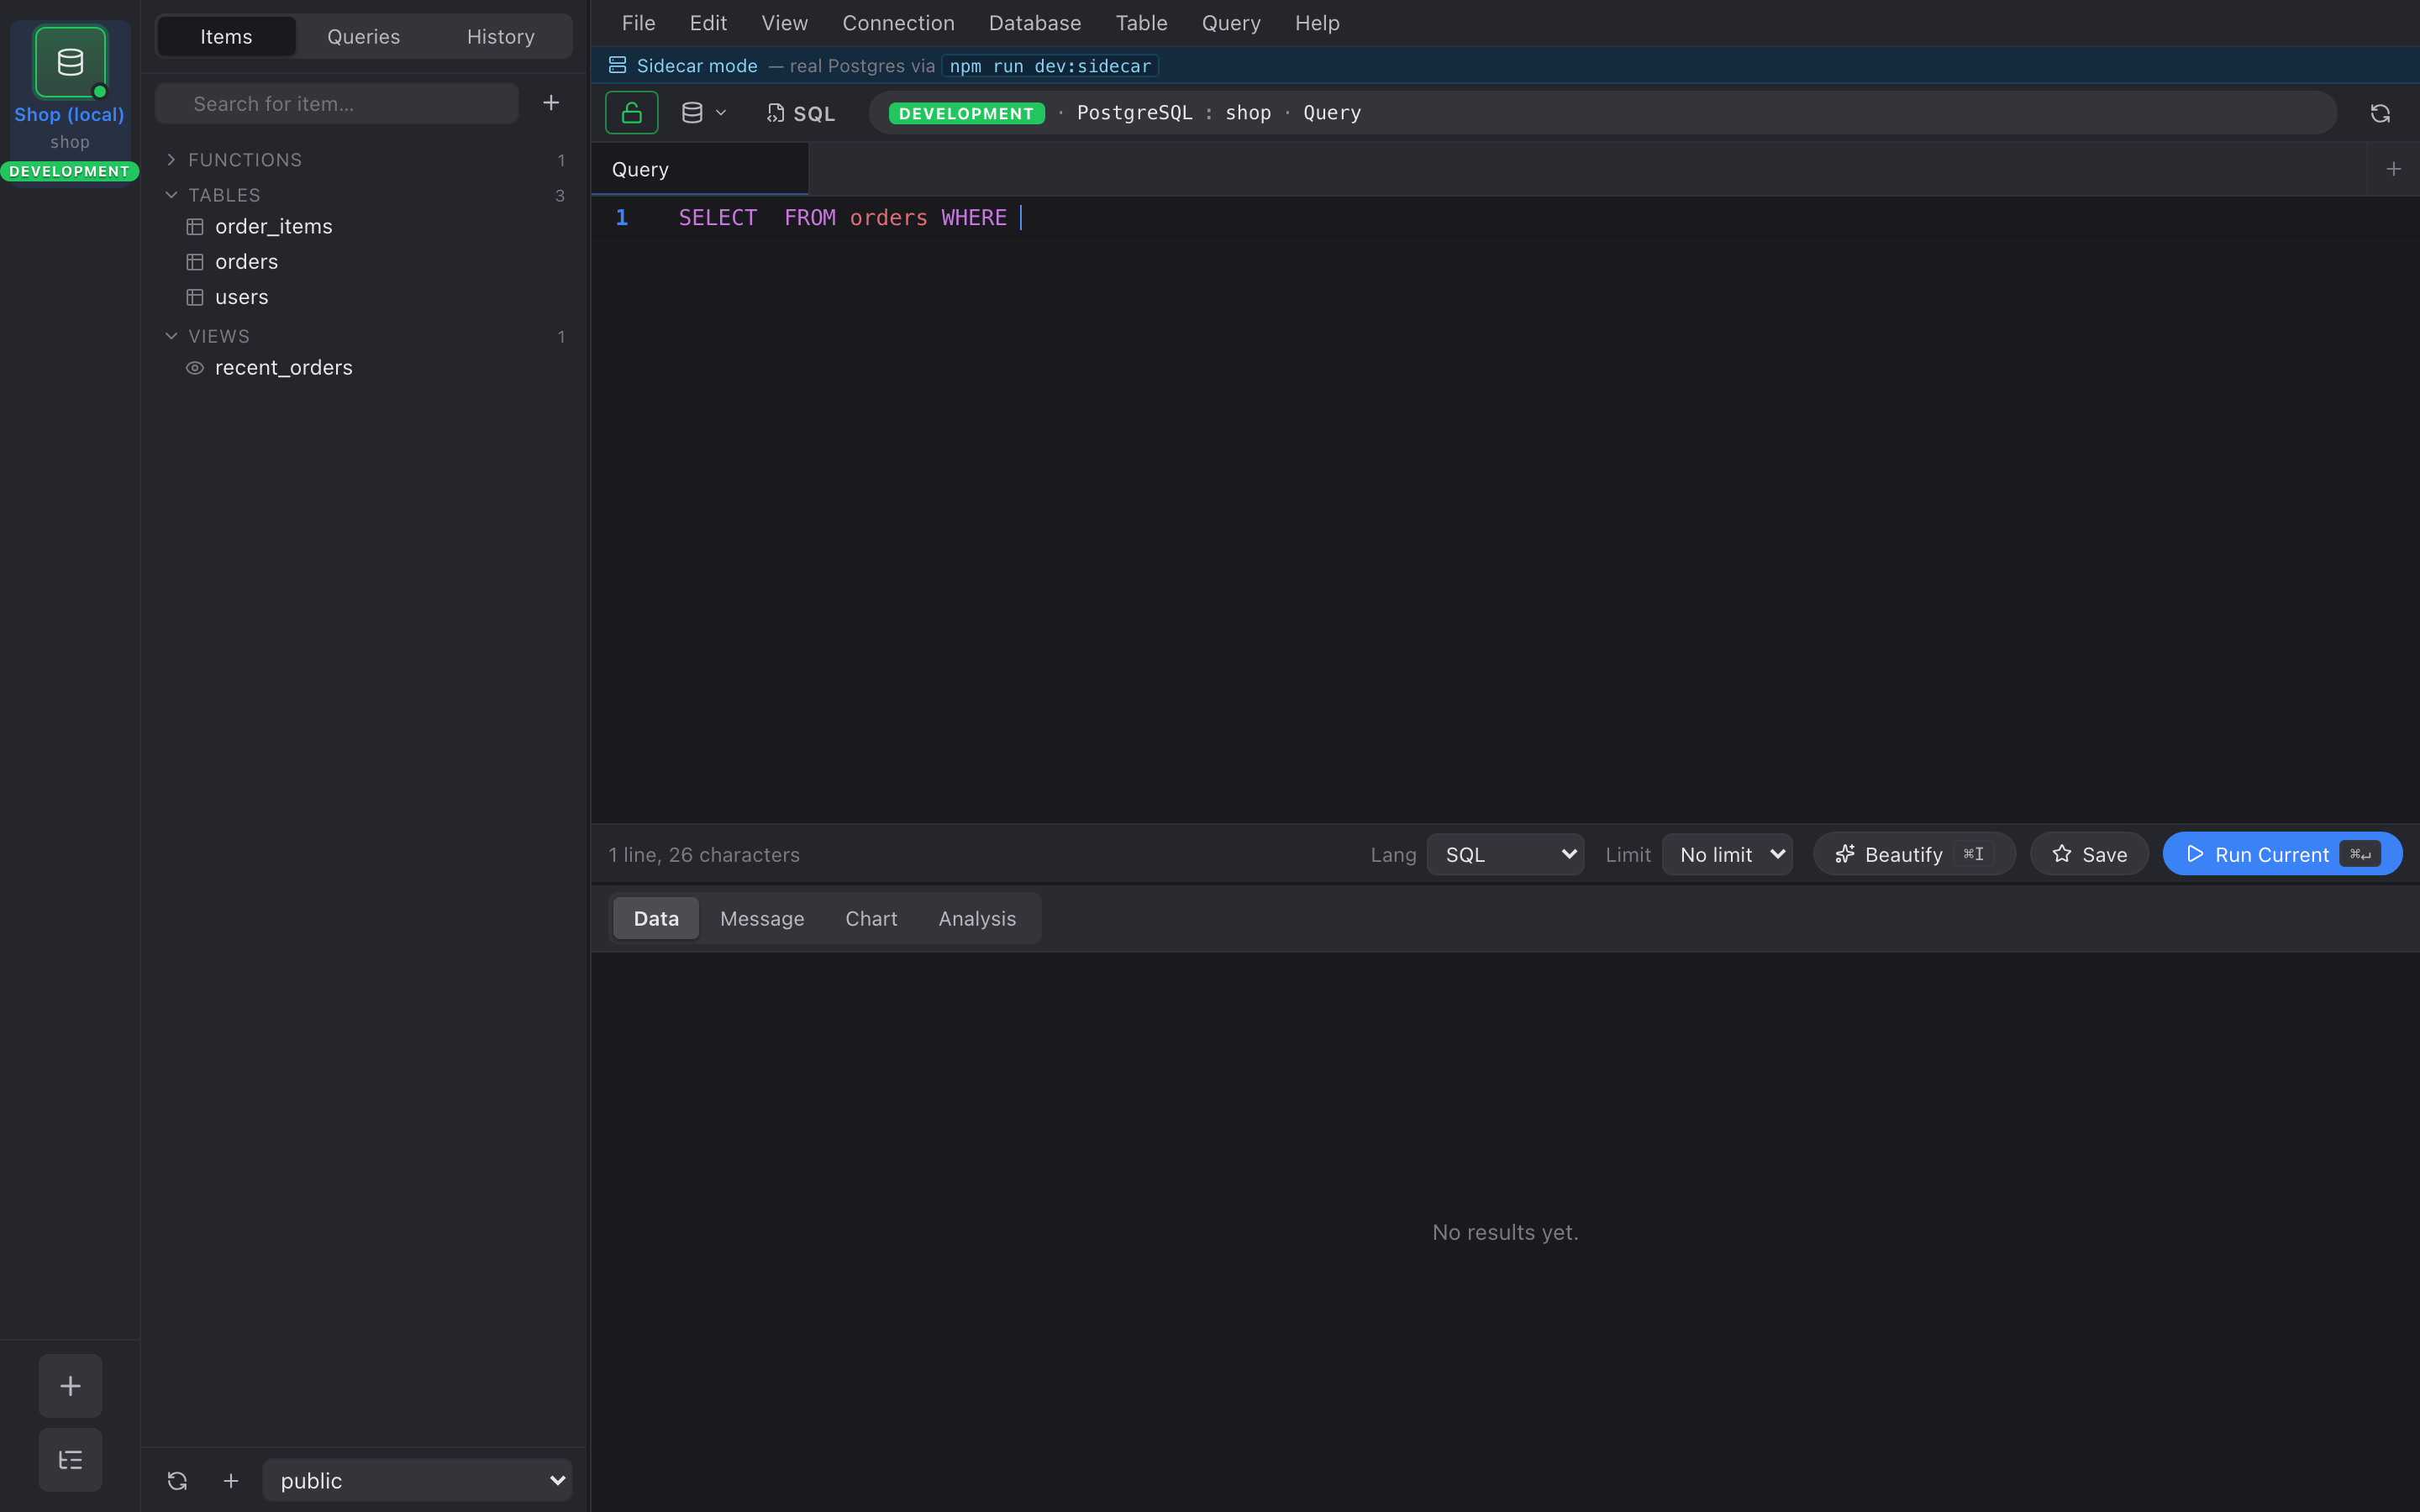Image resolution: width=2420 pixels, height=1512 pixels.
Task: Click Run Current button
Action: coord(2282,854)
